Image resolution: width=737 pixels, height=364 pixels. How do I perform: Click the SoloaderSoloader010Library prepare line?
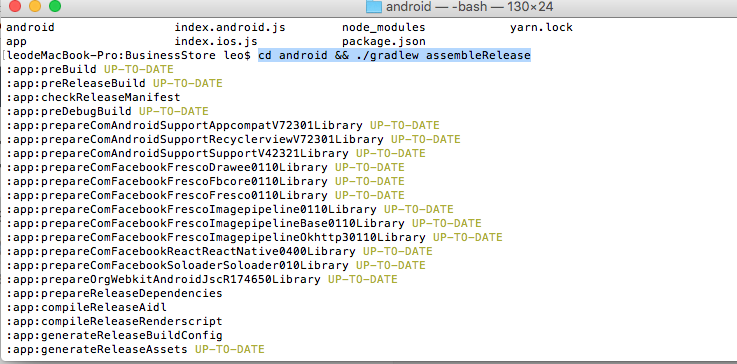tap(216, 265)
